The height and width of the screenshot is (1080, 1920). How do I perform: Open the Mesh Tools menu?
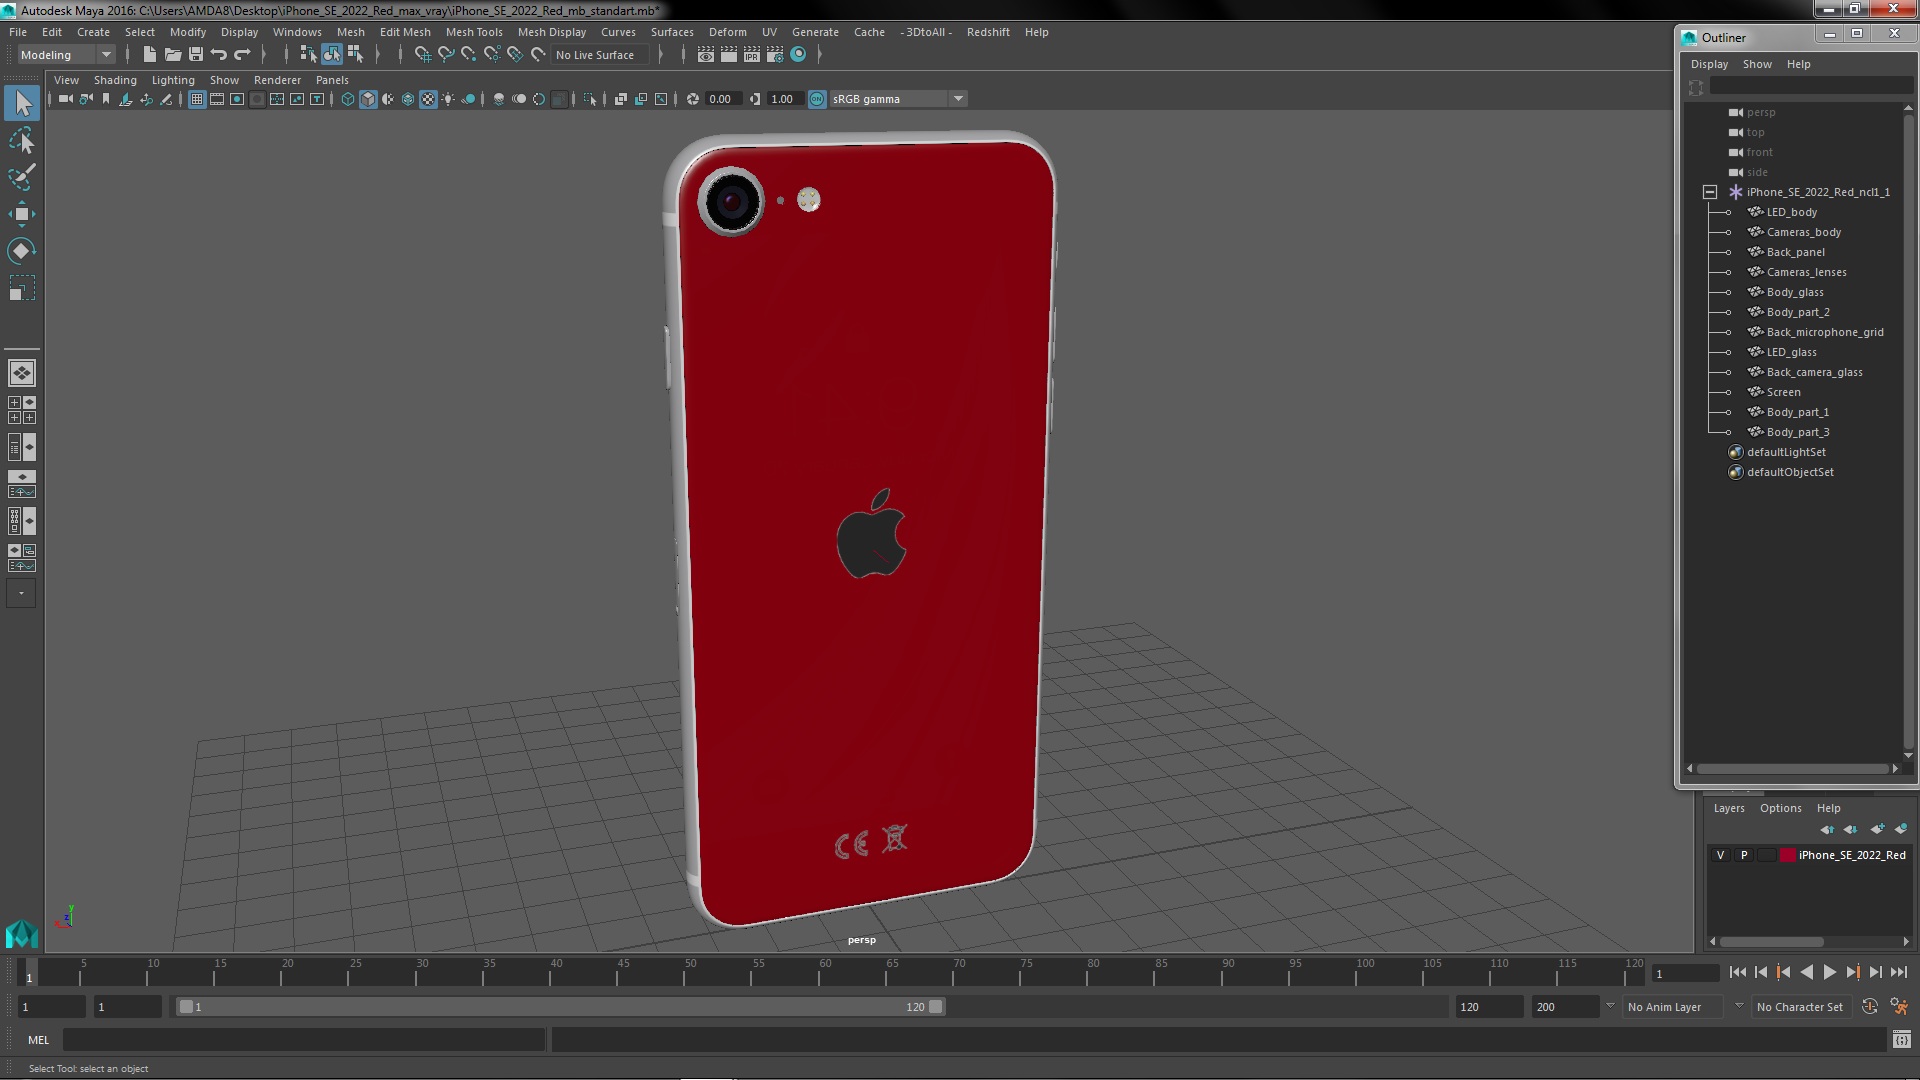click(474, 32)
